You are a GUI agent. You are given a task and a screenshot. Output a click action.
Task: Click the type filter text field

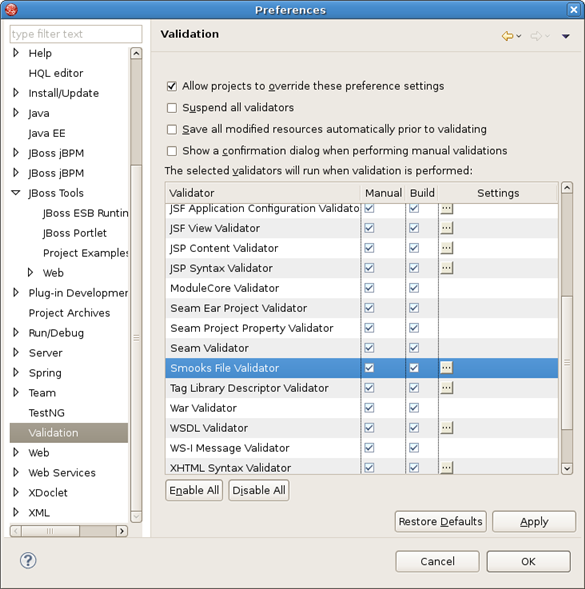coord(76,34)
